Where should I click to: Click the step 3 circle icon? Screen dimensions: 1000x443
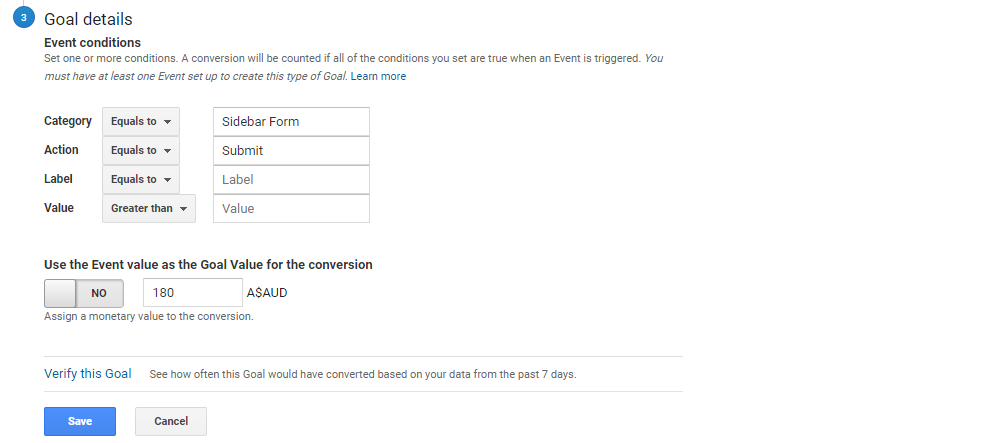pyautogui.click(x=24, y=18)
